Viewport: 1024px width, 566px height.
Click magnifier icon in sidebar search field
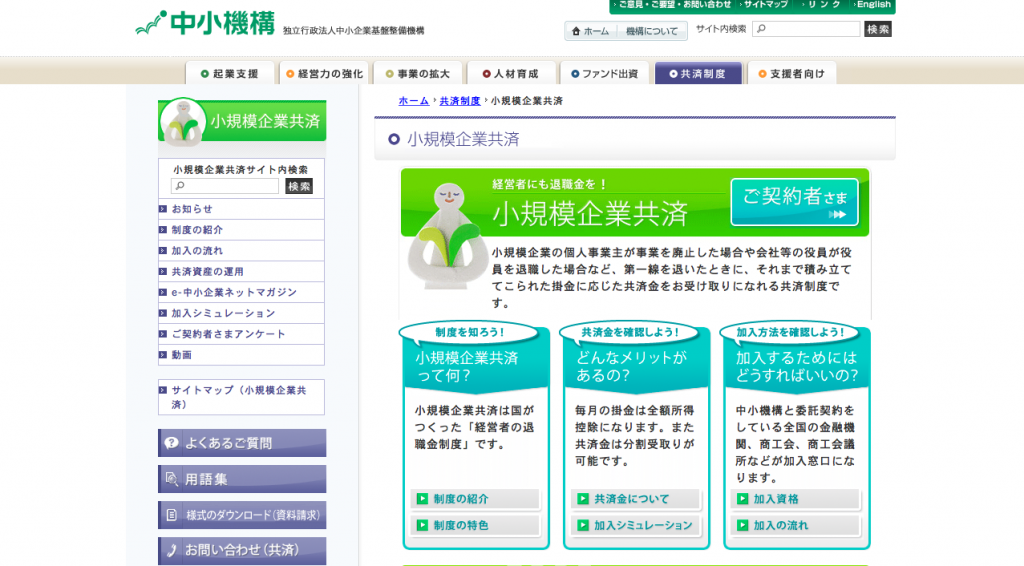click(x=180, y=186)
